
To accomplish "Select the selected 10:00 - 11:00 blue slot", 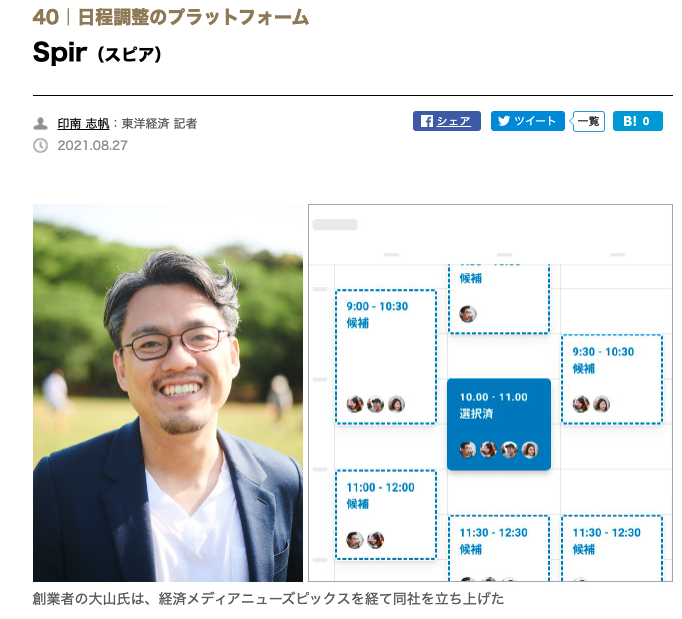I will click(x=499, y=424).
